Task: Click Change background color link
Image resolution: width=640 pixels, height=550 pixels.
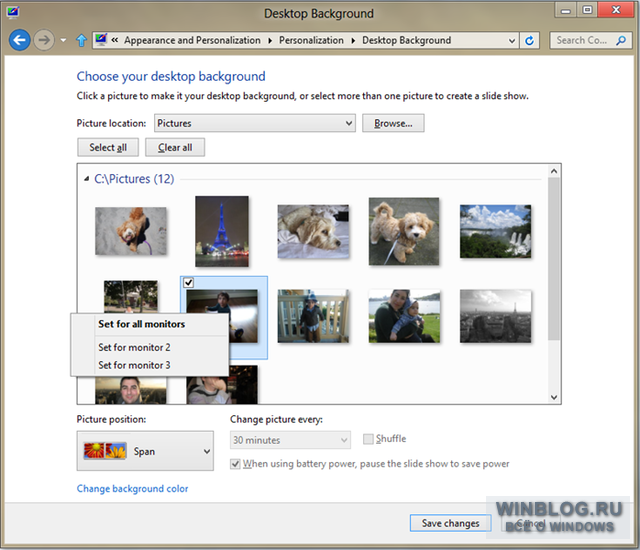Action: (x=132, y=488)
